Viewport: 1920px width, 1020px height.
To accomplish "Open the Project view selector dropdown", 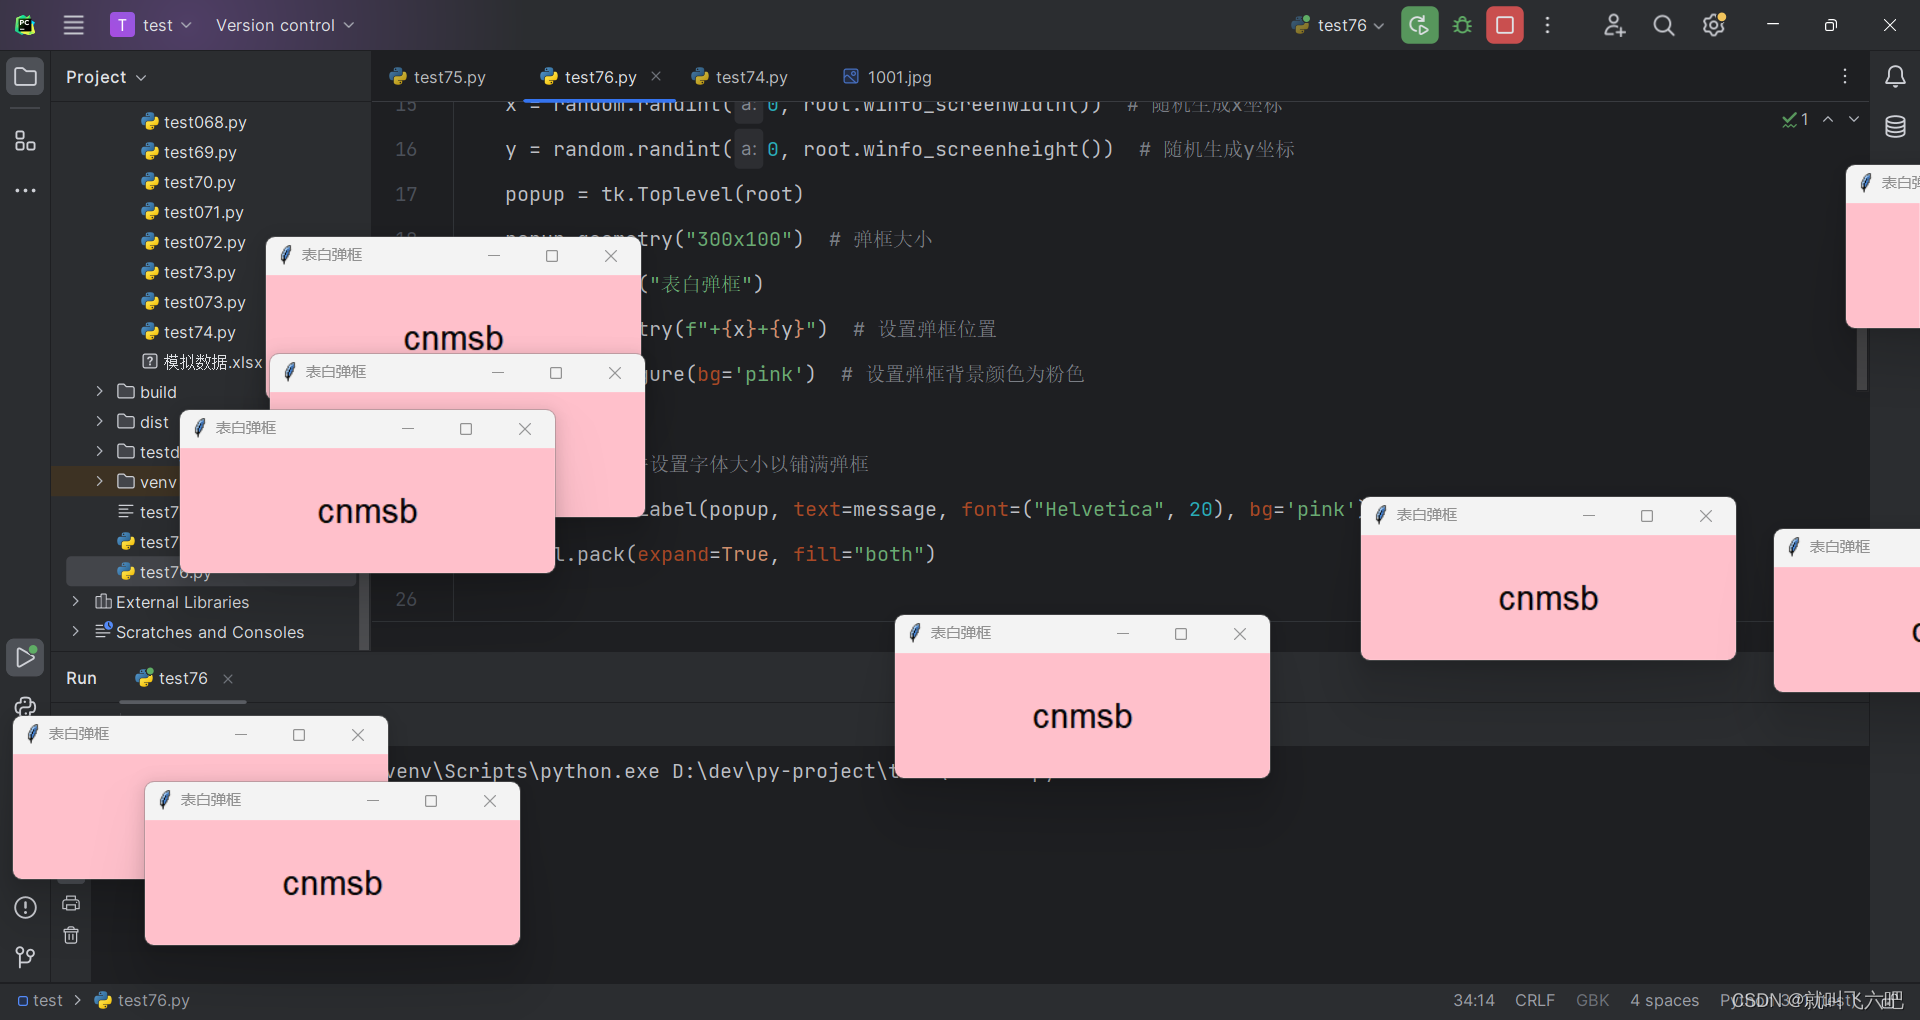I will point(106,77).
